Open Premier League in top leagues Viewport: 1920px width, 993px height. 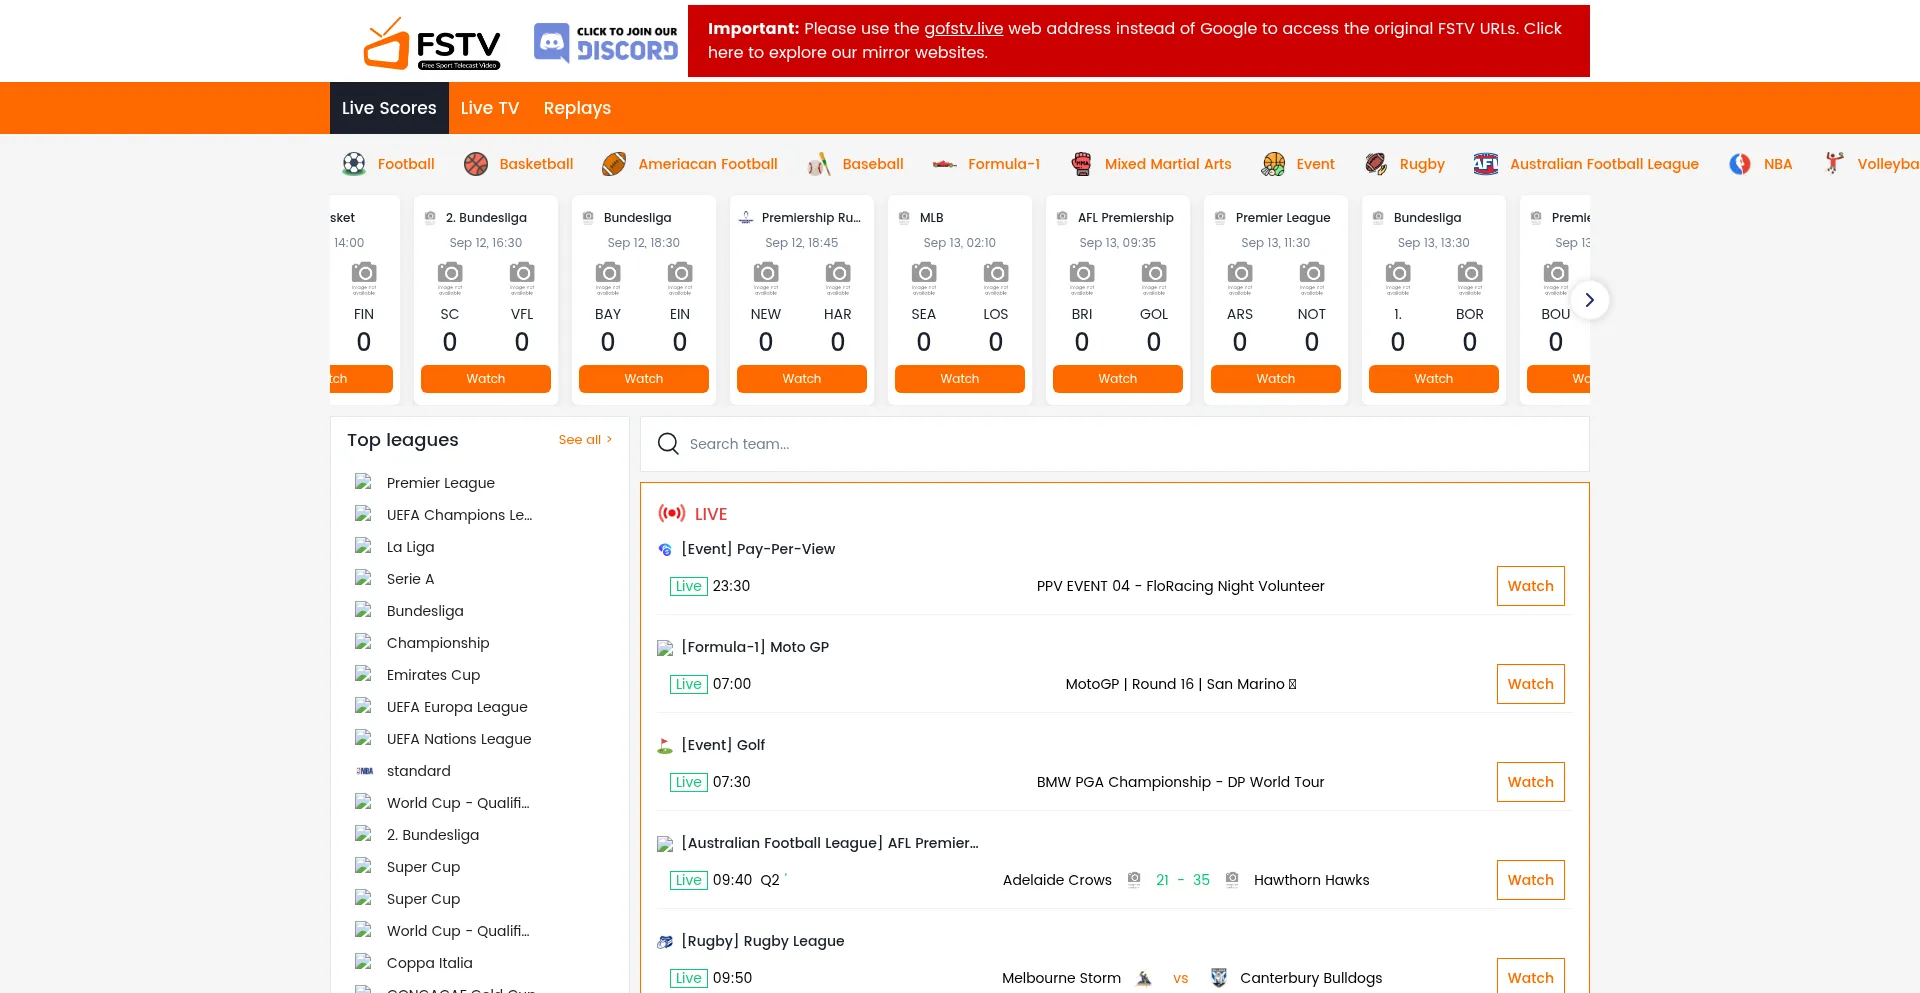click(441, 483)
